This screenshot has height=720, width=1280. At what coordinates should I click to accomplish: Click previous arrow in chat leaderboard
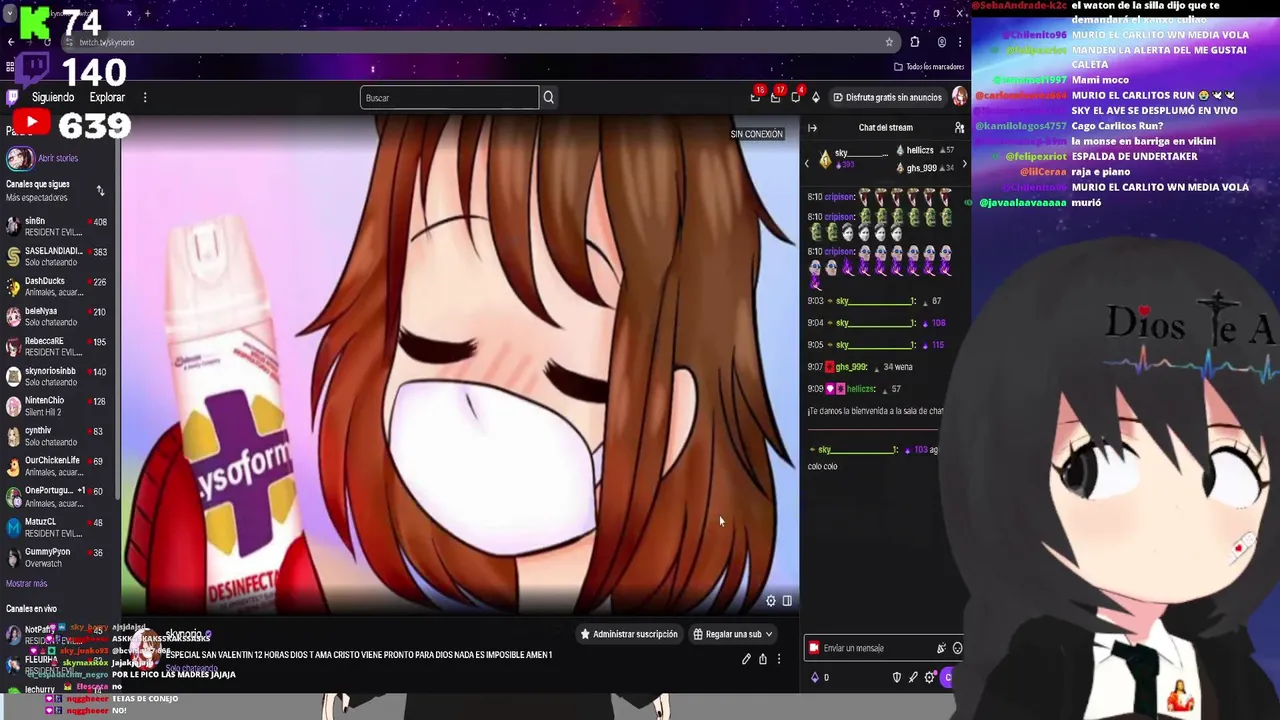[x=807, y=163]
